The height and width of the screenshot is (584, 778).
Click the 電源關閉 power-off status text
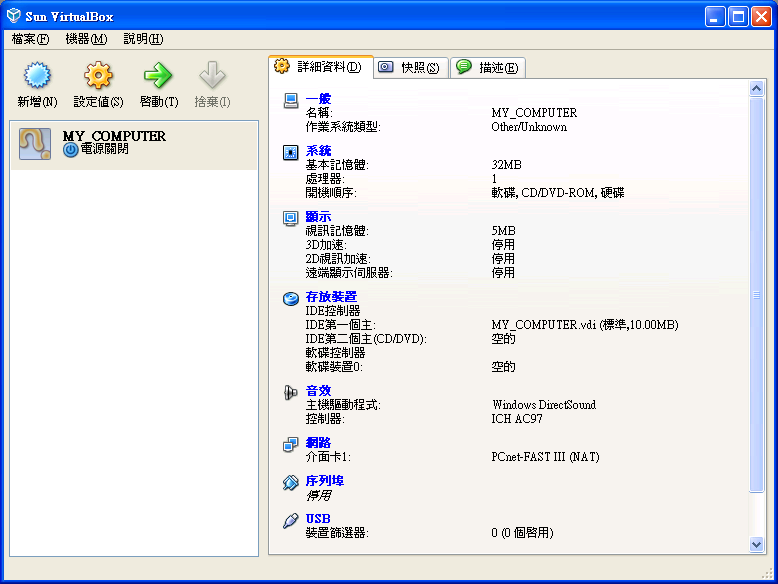tap(104, 149)
